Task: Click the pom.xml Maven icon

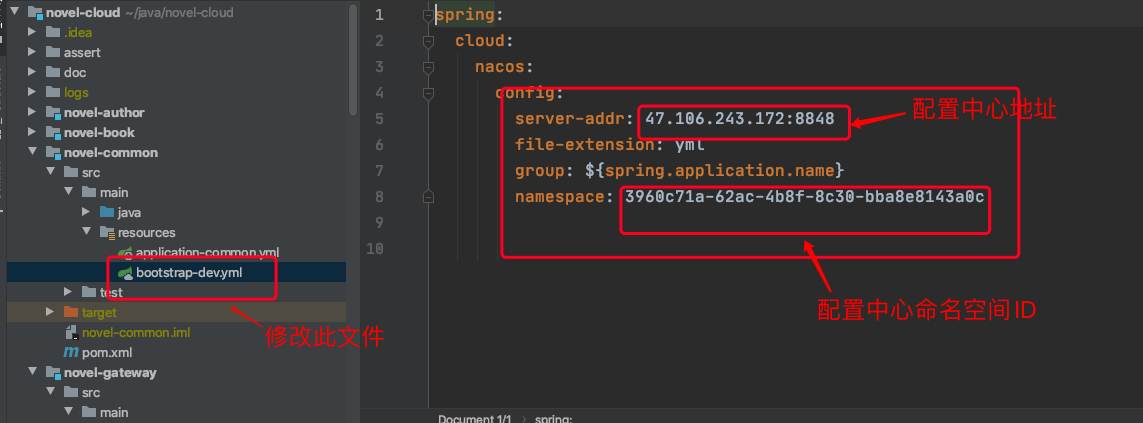Action: click(71, 352)
